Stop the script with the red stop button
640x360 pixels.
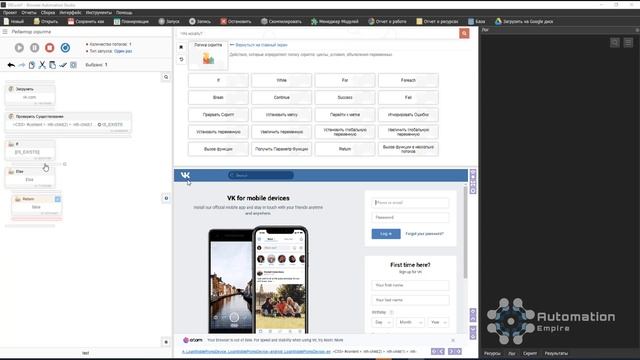49,48
